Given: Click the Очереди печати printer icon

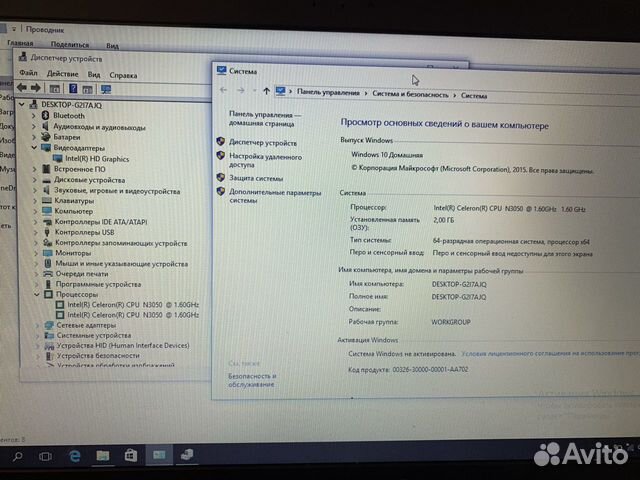Looking at the screenshot, I should (48, 274).
